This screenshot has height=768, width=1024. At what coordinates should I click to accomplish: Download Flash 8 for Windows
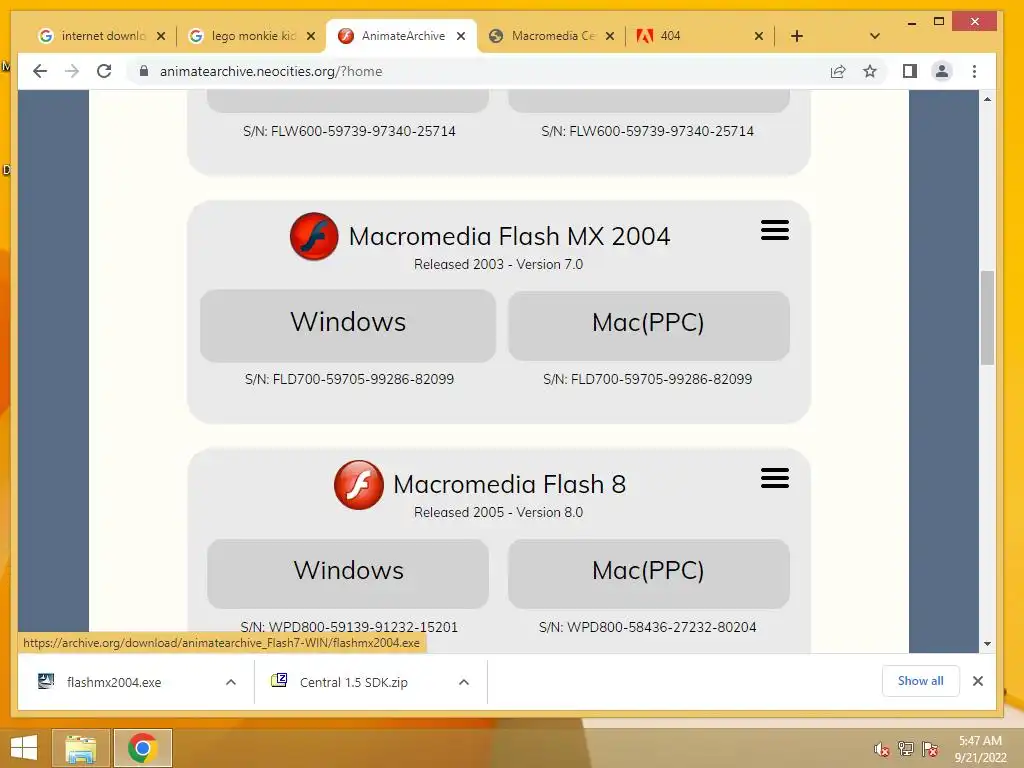click(348, 573)
